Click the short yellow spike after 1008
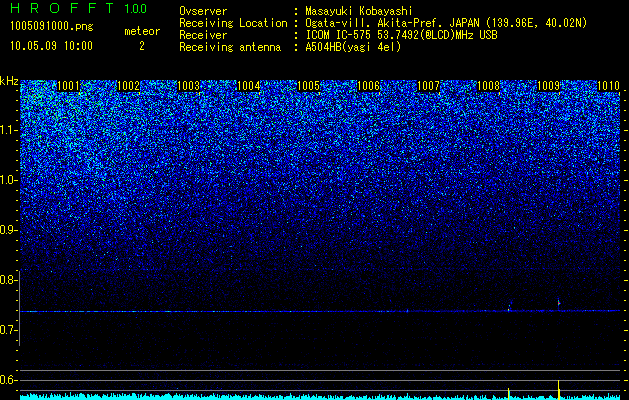Screen dimensions: 629x400 (509, 394)
